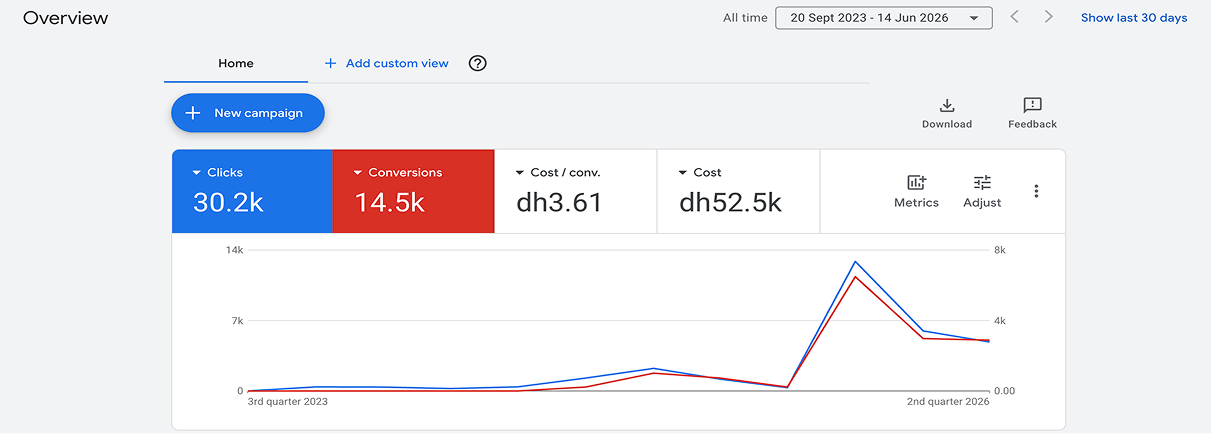
Task: Click the 4k right axis label
Action: pyautogui.click(x=1000, y=321)
